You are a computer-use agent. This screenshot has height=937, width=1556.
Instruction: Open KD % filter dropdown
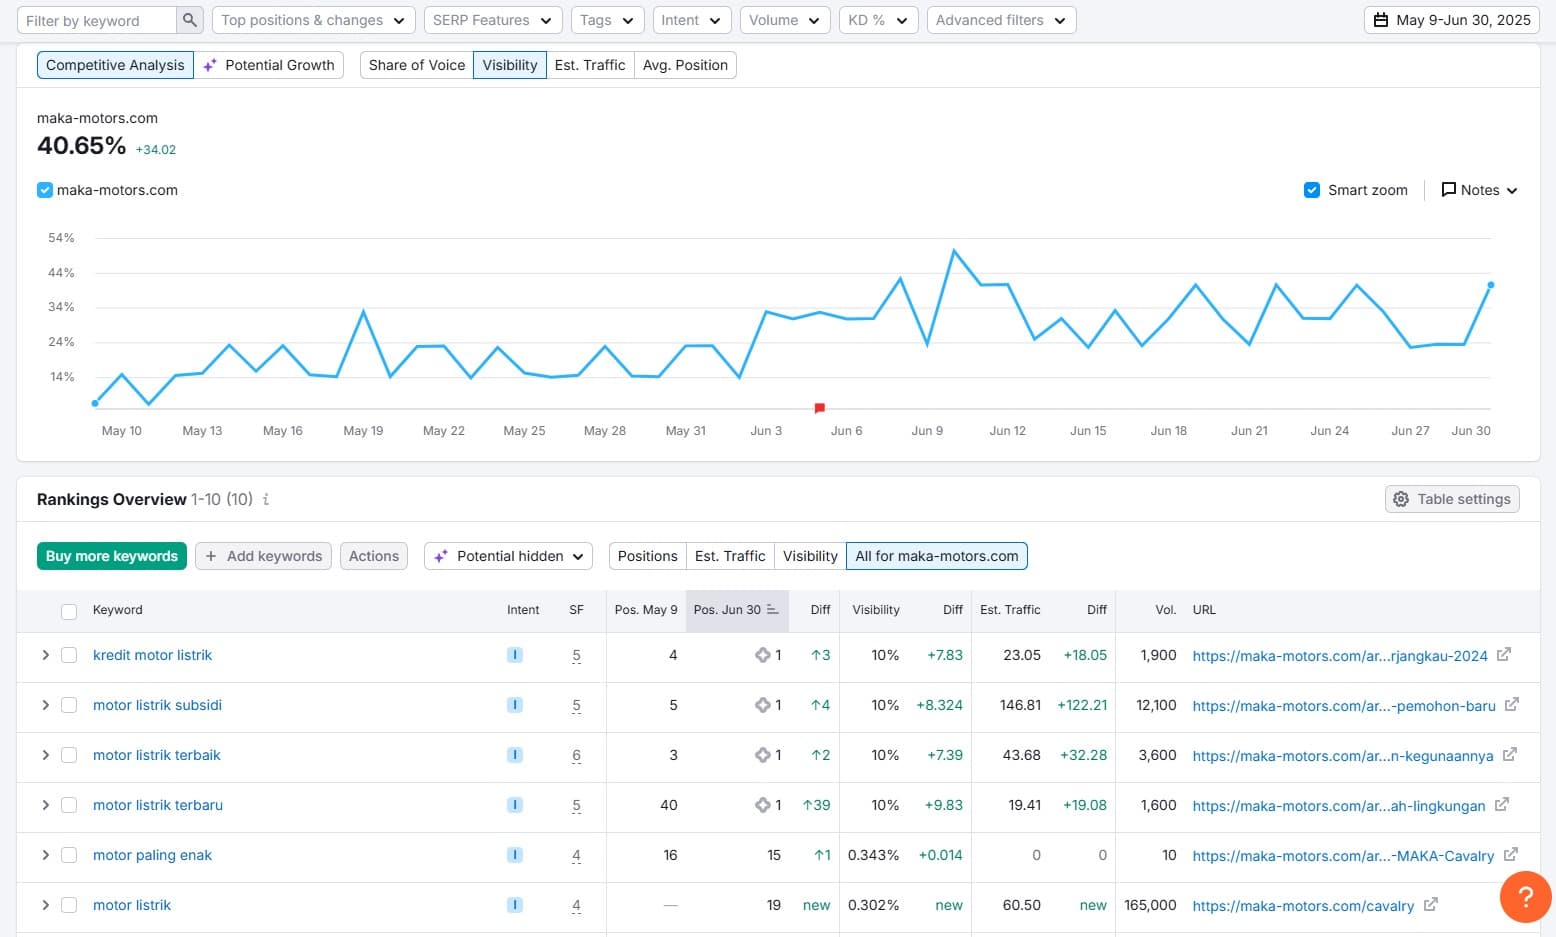878,20
